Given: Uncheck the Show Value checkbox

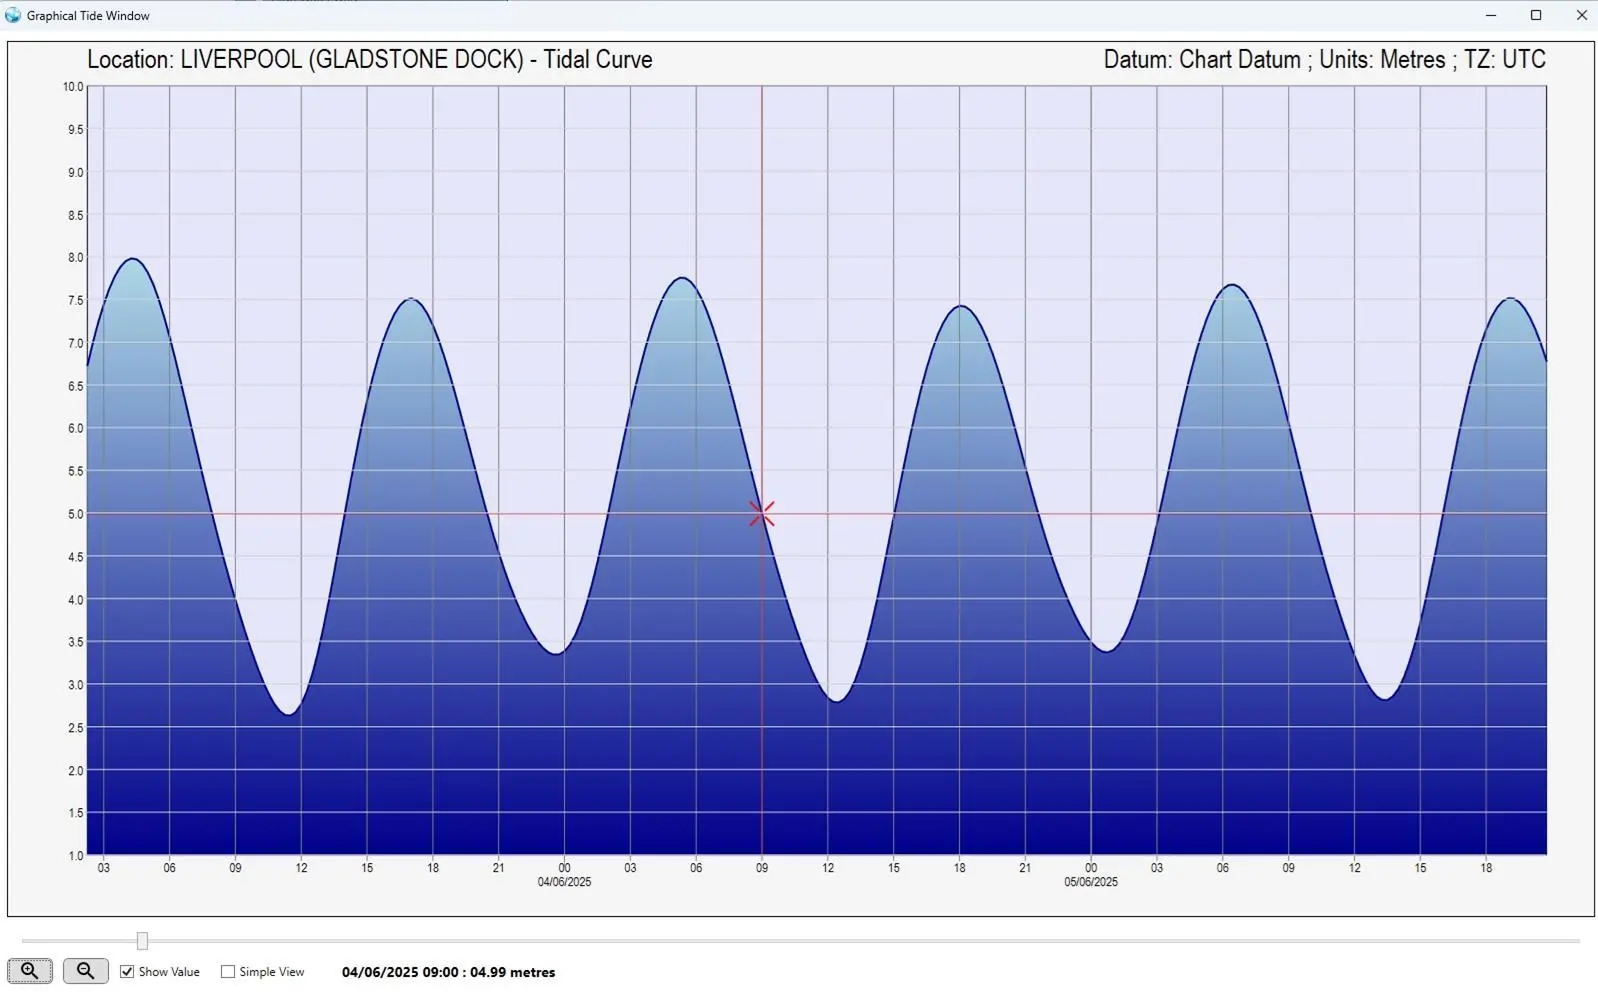Looking at the screenshot, I should point(127,972).
